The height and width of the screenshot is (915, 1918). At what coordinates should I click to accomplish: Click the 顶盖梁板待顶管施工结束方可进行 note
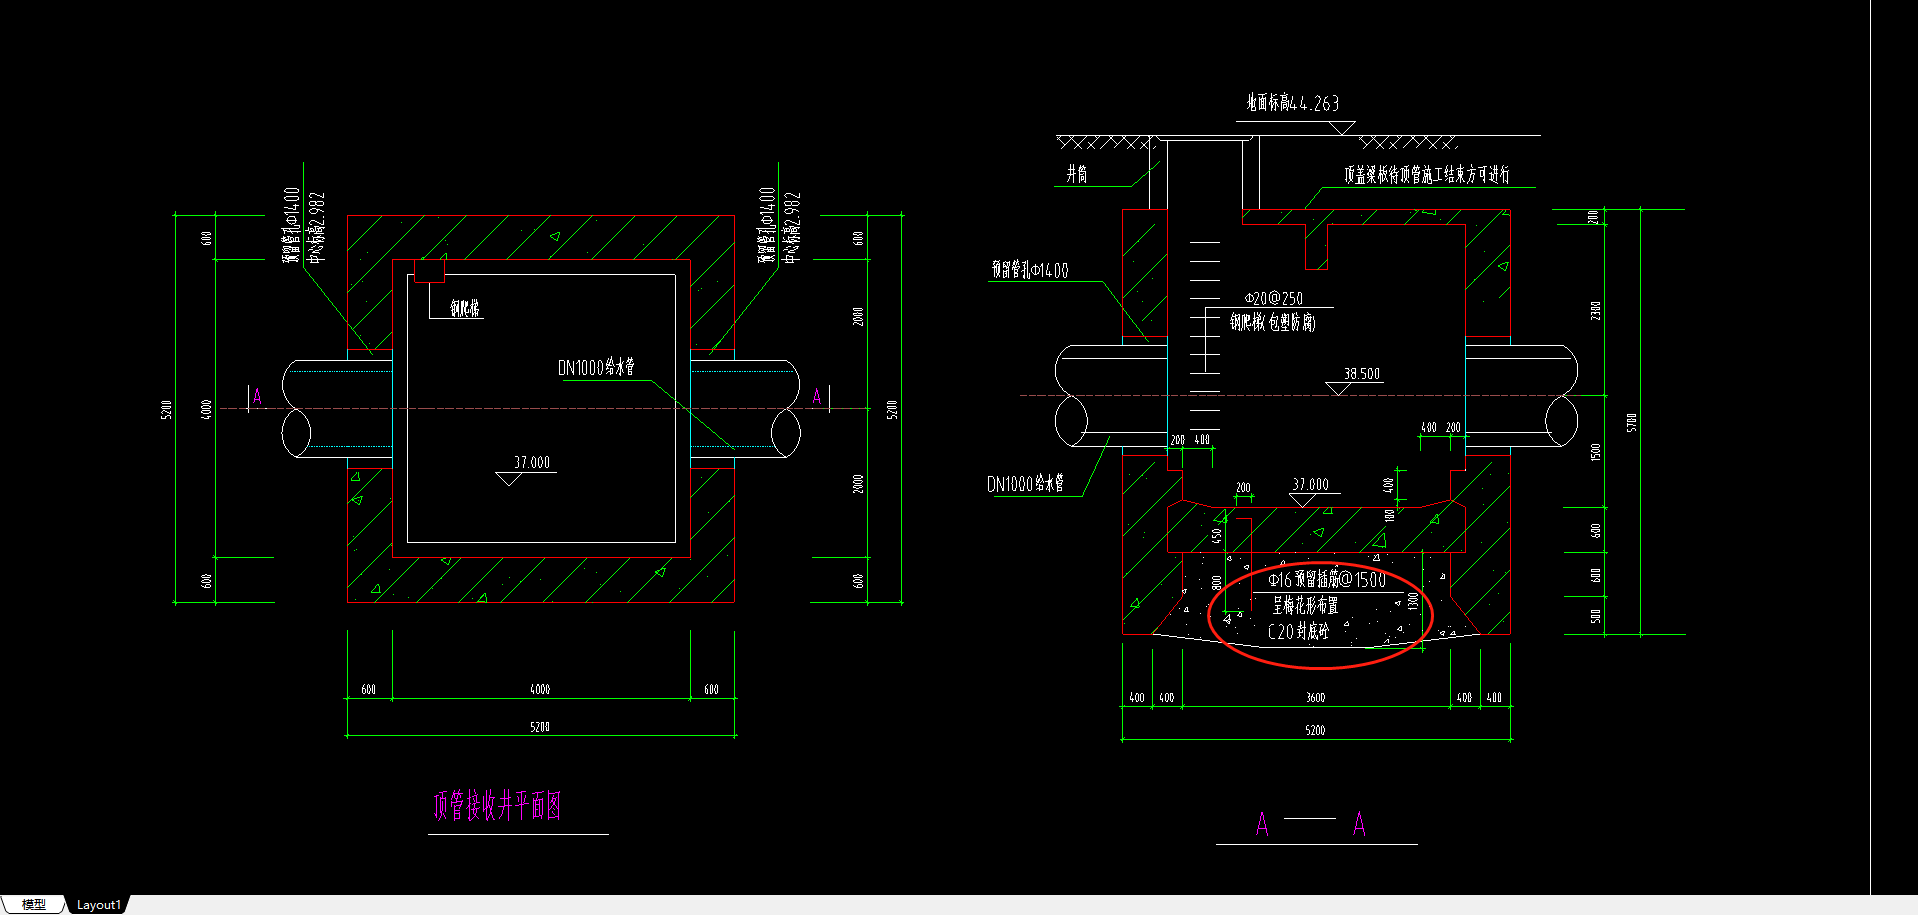pyautogui.click(x=1426, y=175)
